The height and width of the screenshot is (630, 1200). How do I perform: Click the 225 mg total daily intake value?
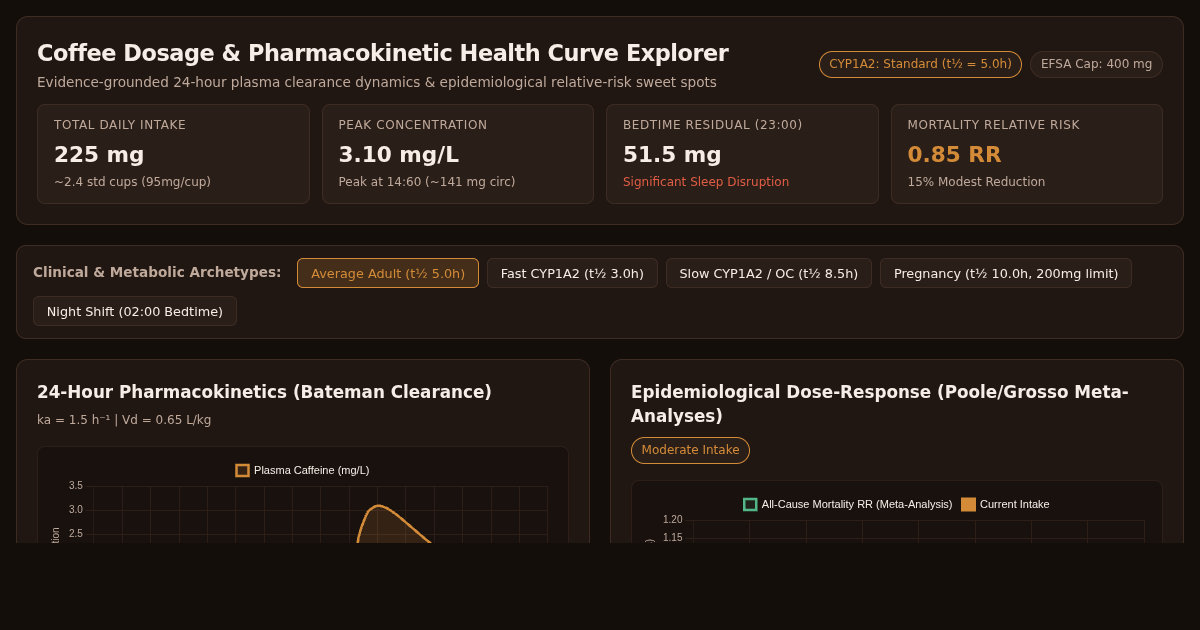coord(99,155)
